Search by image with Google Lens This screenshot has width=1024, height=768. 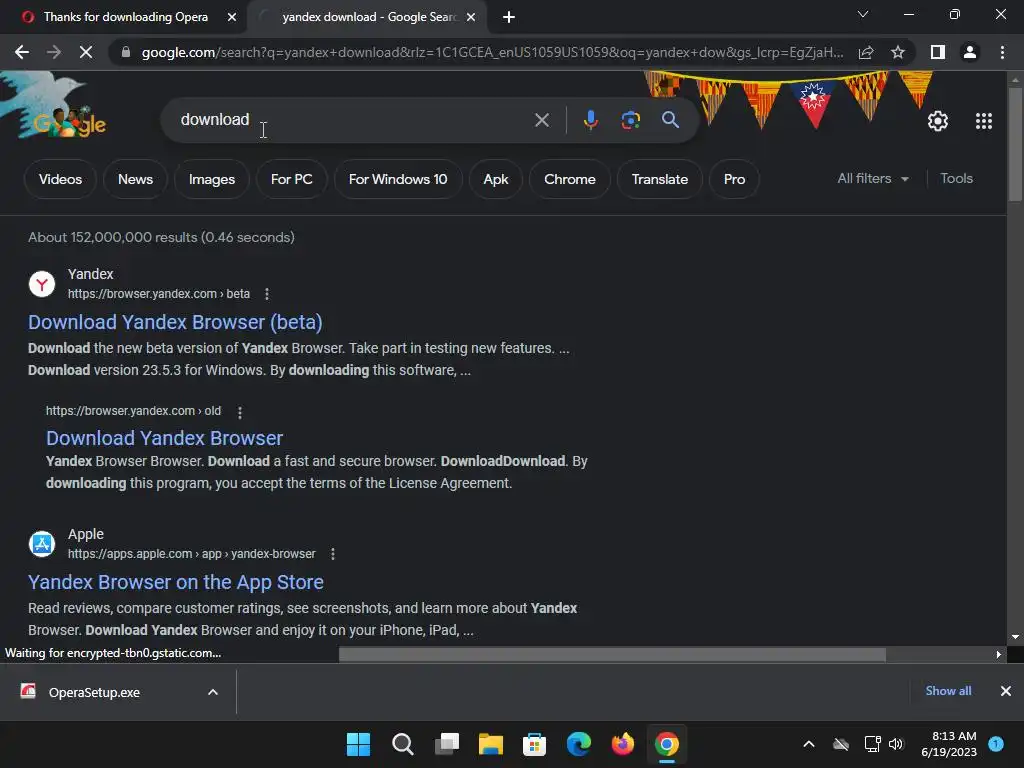click(630, 120)
